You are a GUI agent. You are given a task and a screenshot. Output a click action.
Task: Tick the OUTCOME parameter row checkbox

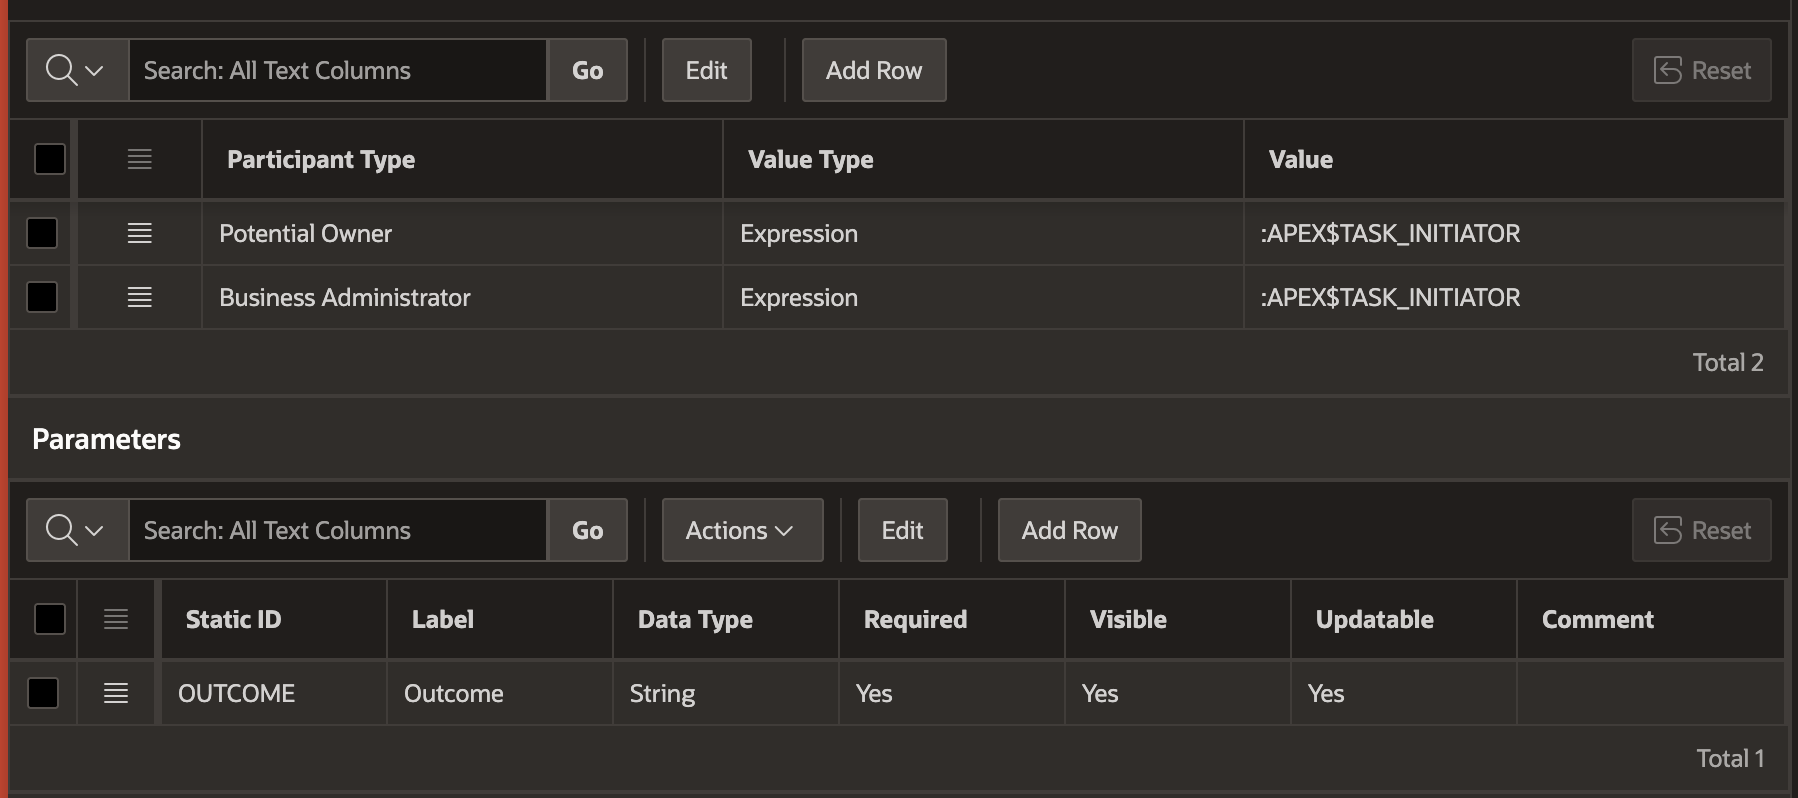[43, 693]
